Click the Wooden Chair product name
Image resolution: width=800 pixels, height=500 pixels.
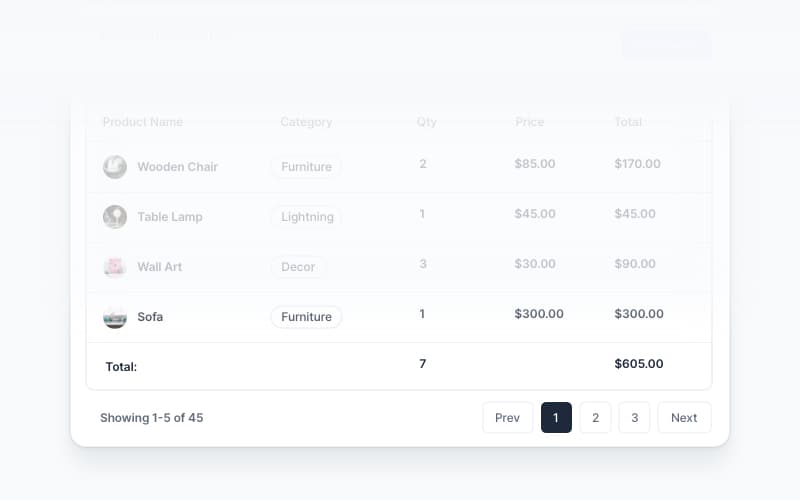coord(177,167)
